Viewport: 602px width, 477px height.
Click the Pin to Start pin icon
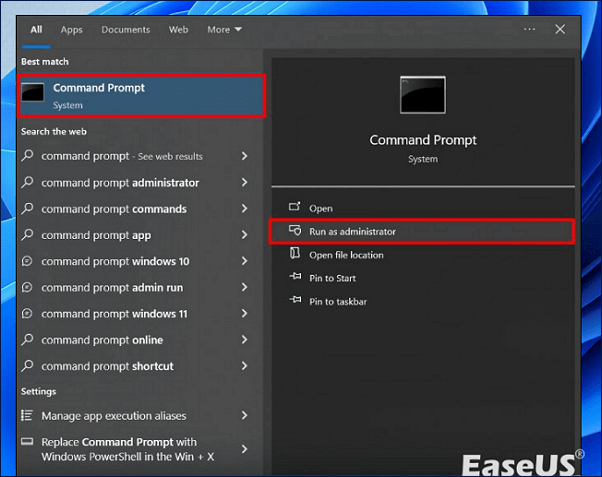[295, 278]
